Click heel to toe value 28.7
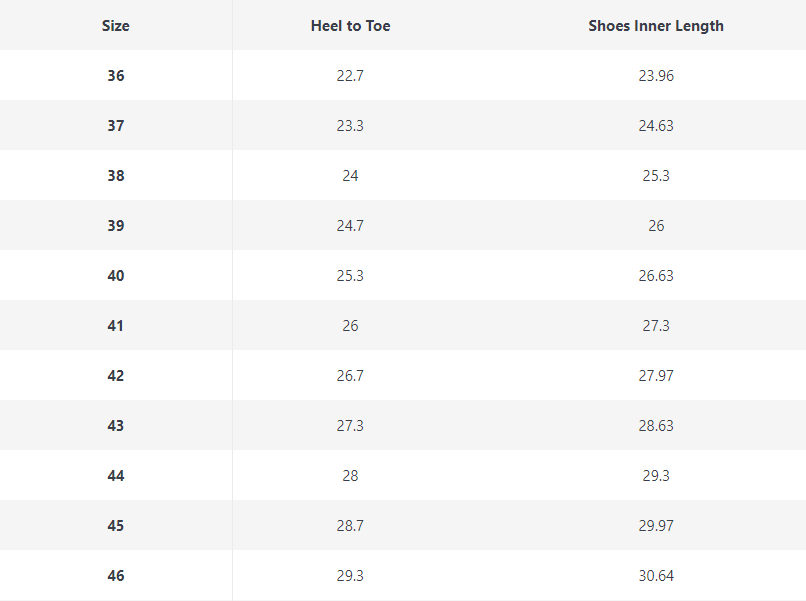Screen dimensions: 806x601 click(350, 526)
